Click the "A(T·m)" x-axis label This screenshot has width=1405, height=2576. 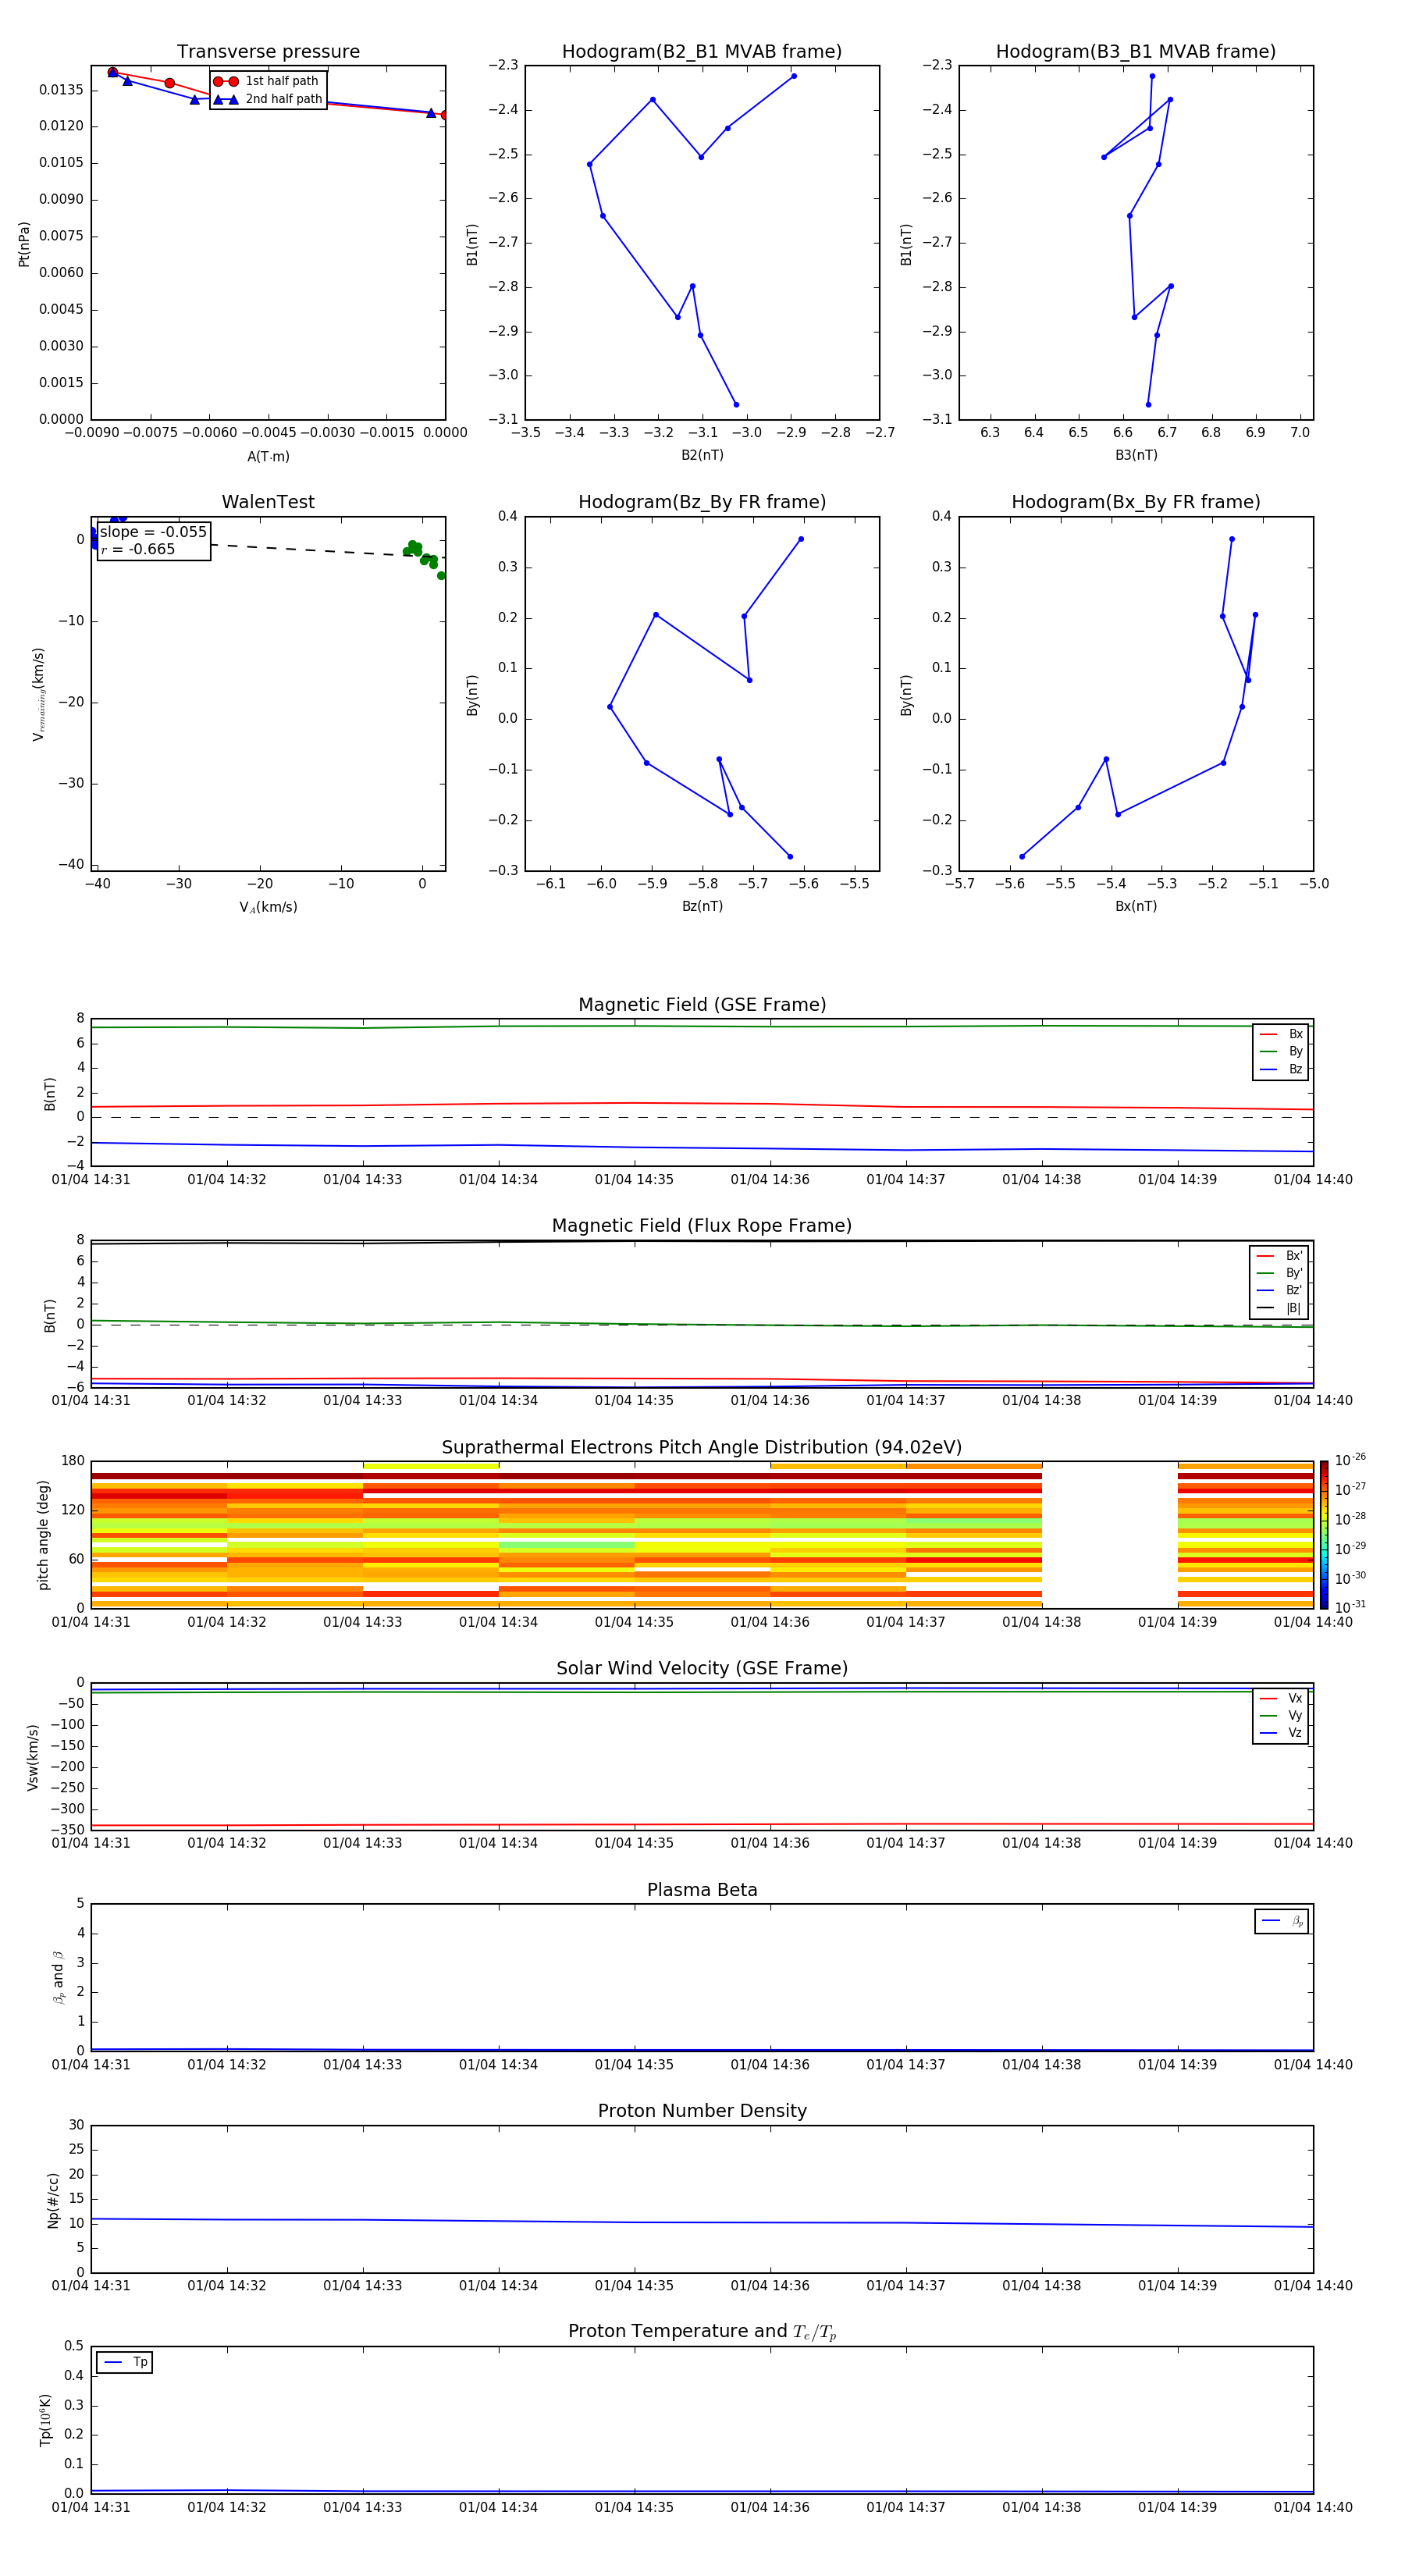(268, 457)
